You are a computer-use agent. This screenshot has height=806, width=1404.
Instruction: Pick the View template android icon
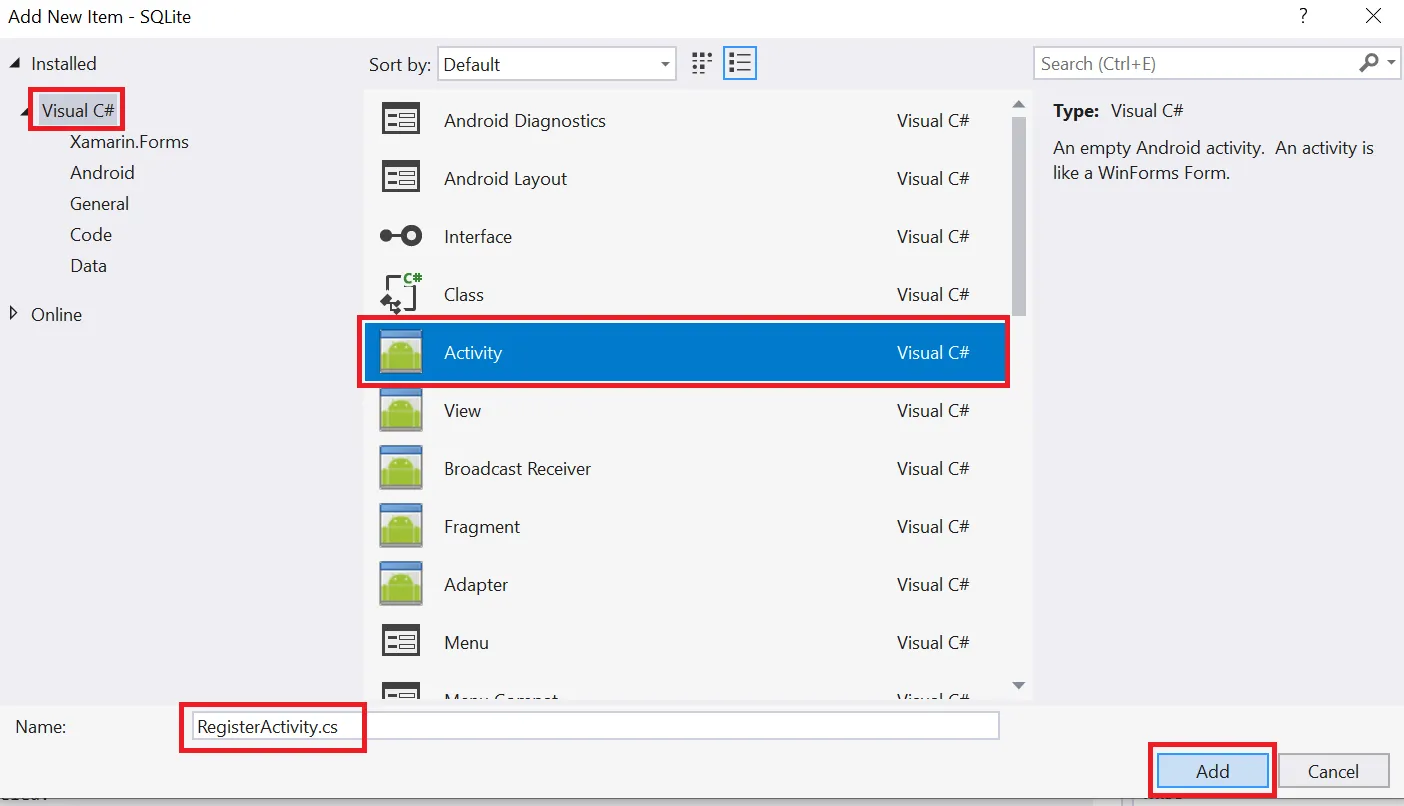[x=401, y=410]
